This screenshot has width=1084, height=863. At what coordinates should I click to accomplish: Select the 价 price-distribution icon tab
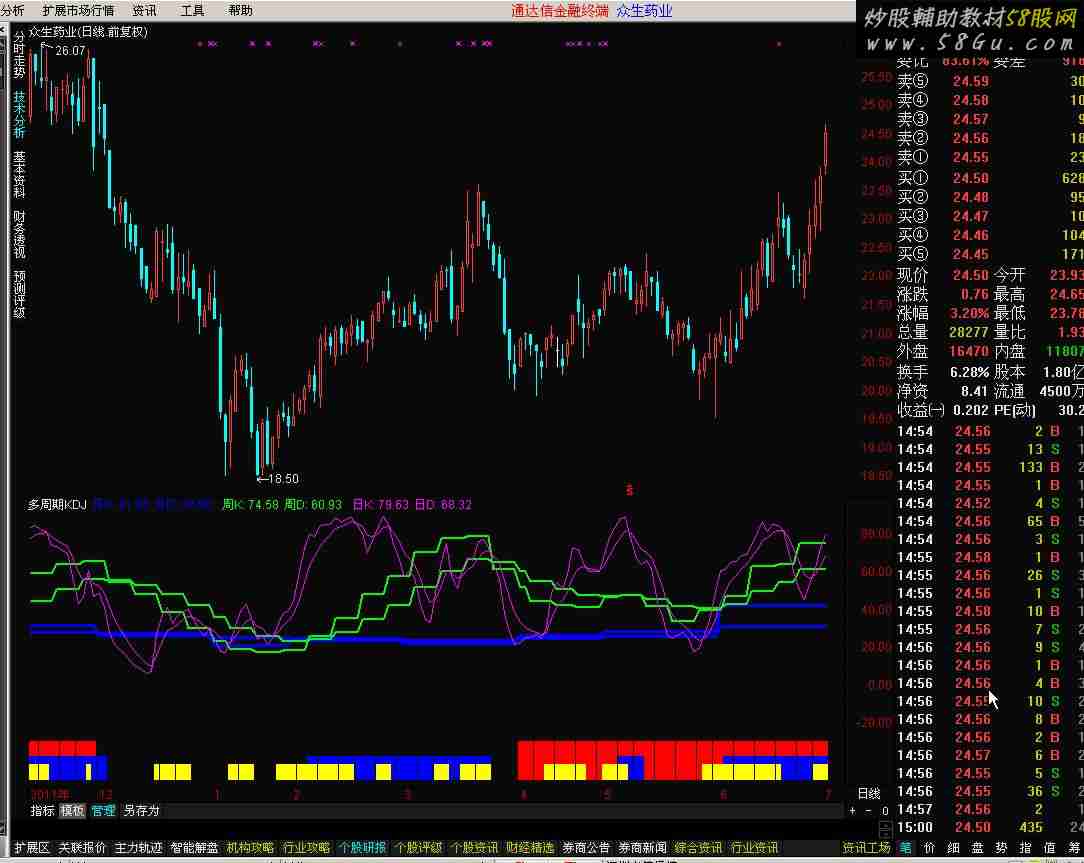pyautogui.click(x=929, y=848)
